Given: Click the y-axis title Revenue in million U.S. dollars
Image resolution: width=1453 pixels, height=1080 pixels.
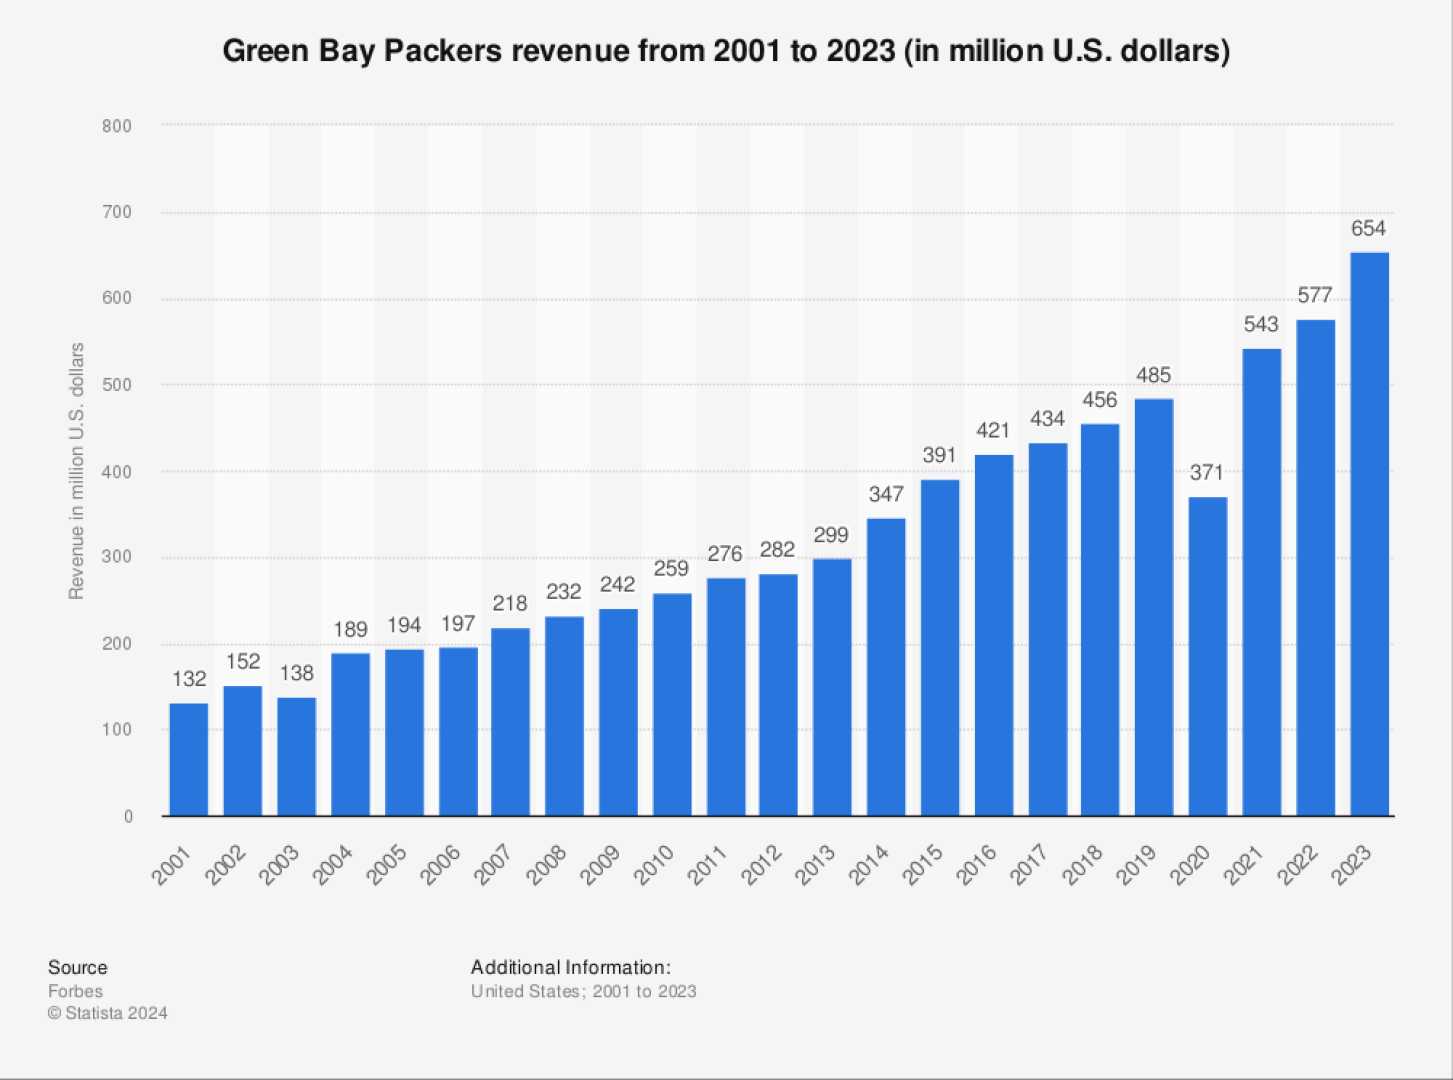Looking at the screenshot, I should tap(76, 471).
